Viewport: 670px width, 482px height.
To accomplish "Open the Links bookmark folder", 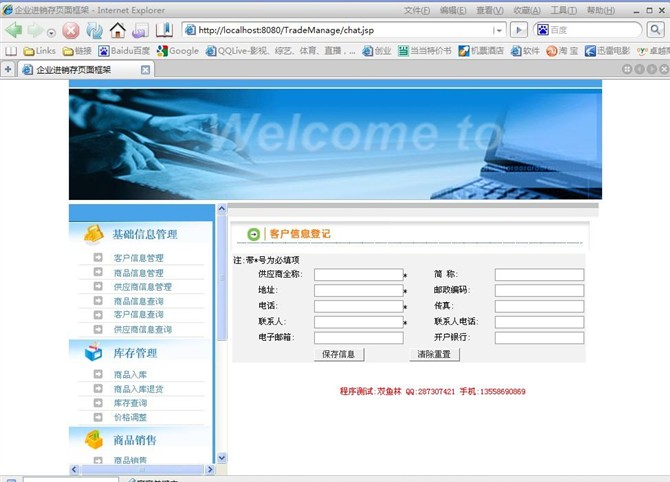I will (x=40, y=51).
